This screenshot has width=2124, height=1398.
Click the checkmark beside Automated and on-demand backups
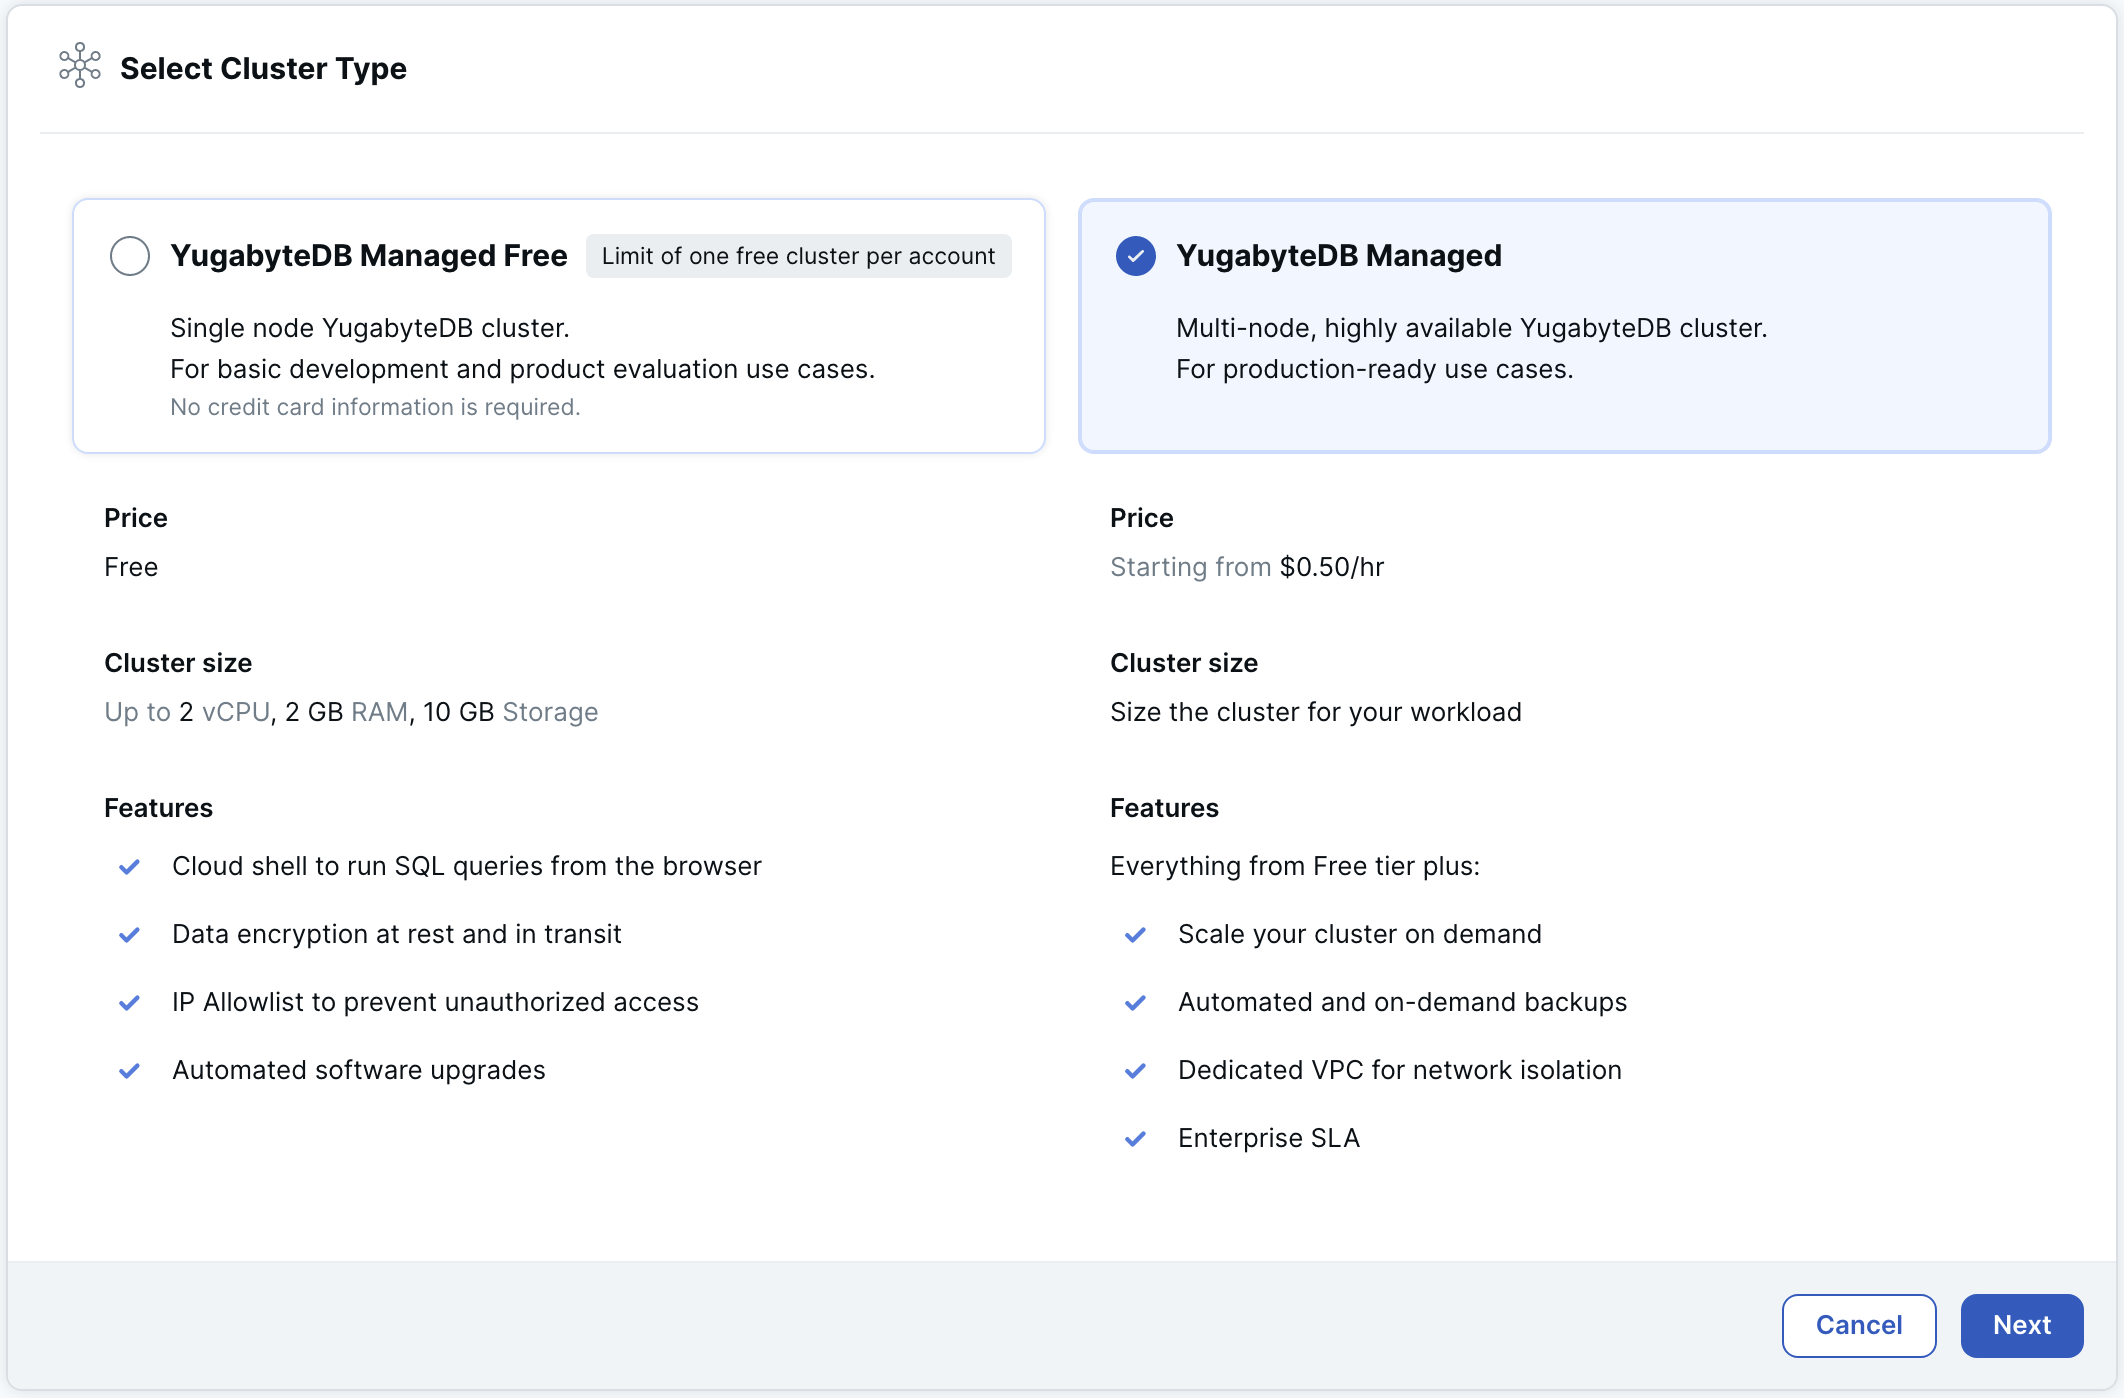coord(1135,1002)
